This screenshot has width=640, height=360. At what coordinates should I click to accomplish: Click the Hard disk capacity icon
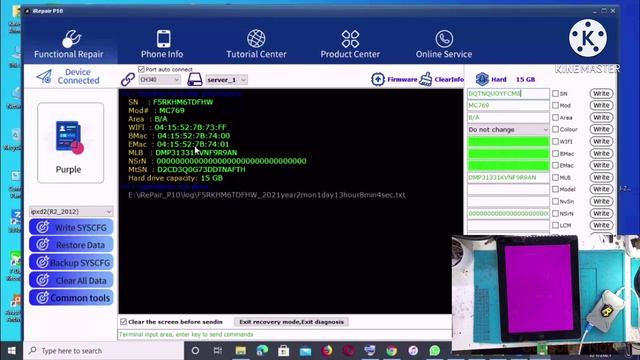tap(482, 79)
